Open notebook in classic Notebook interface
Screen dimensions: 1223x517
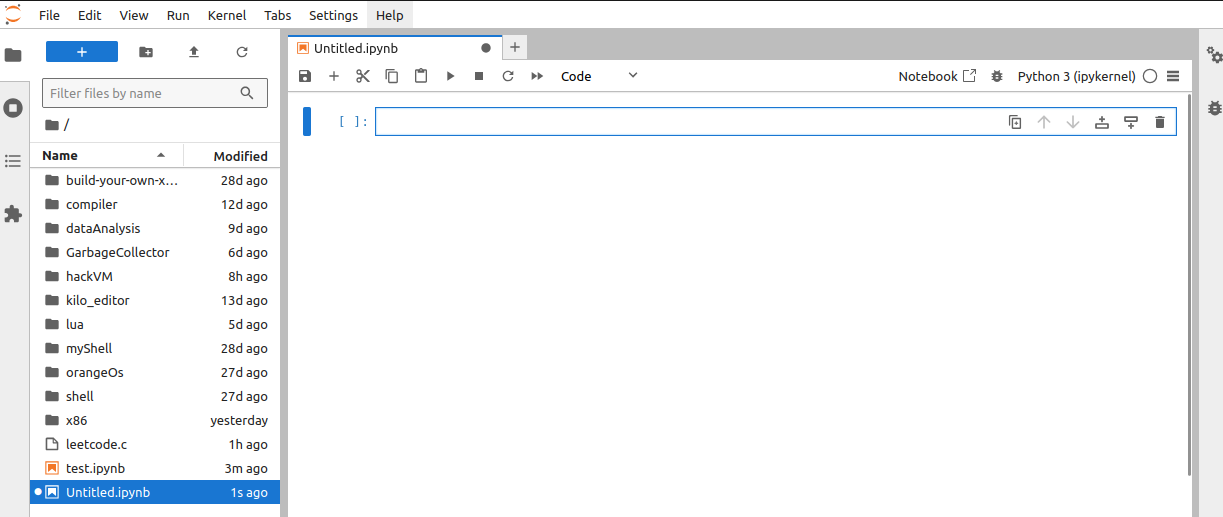coord(937,76)
